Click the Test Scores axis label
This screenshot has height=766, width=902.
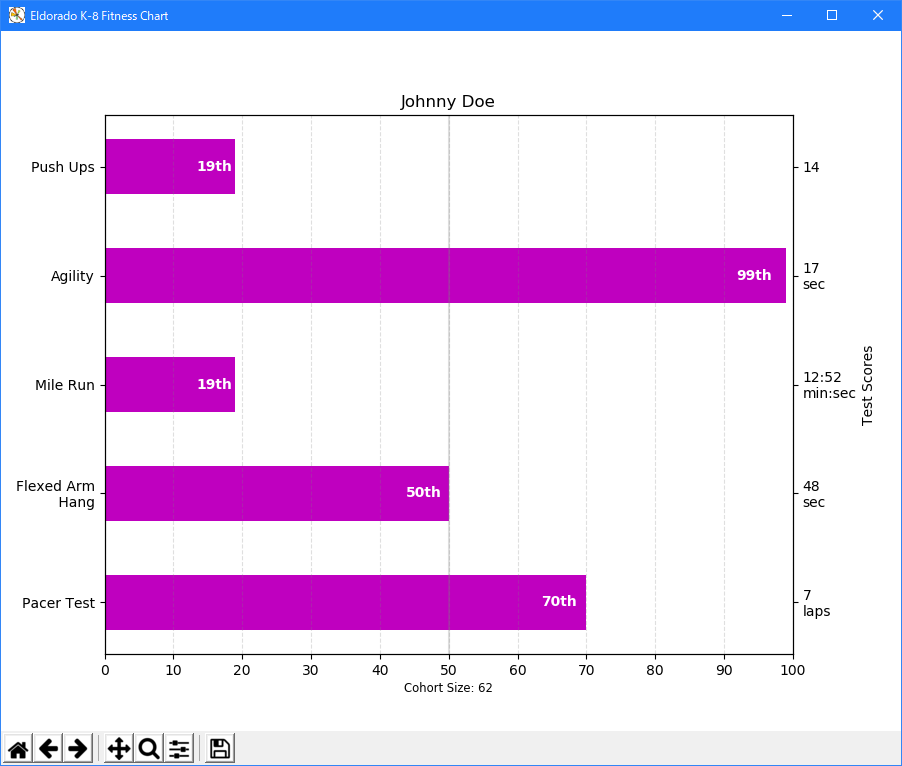point(867,384)
